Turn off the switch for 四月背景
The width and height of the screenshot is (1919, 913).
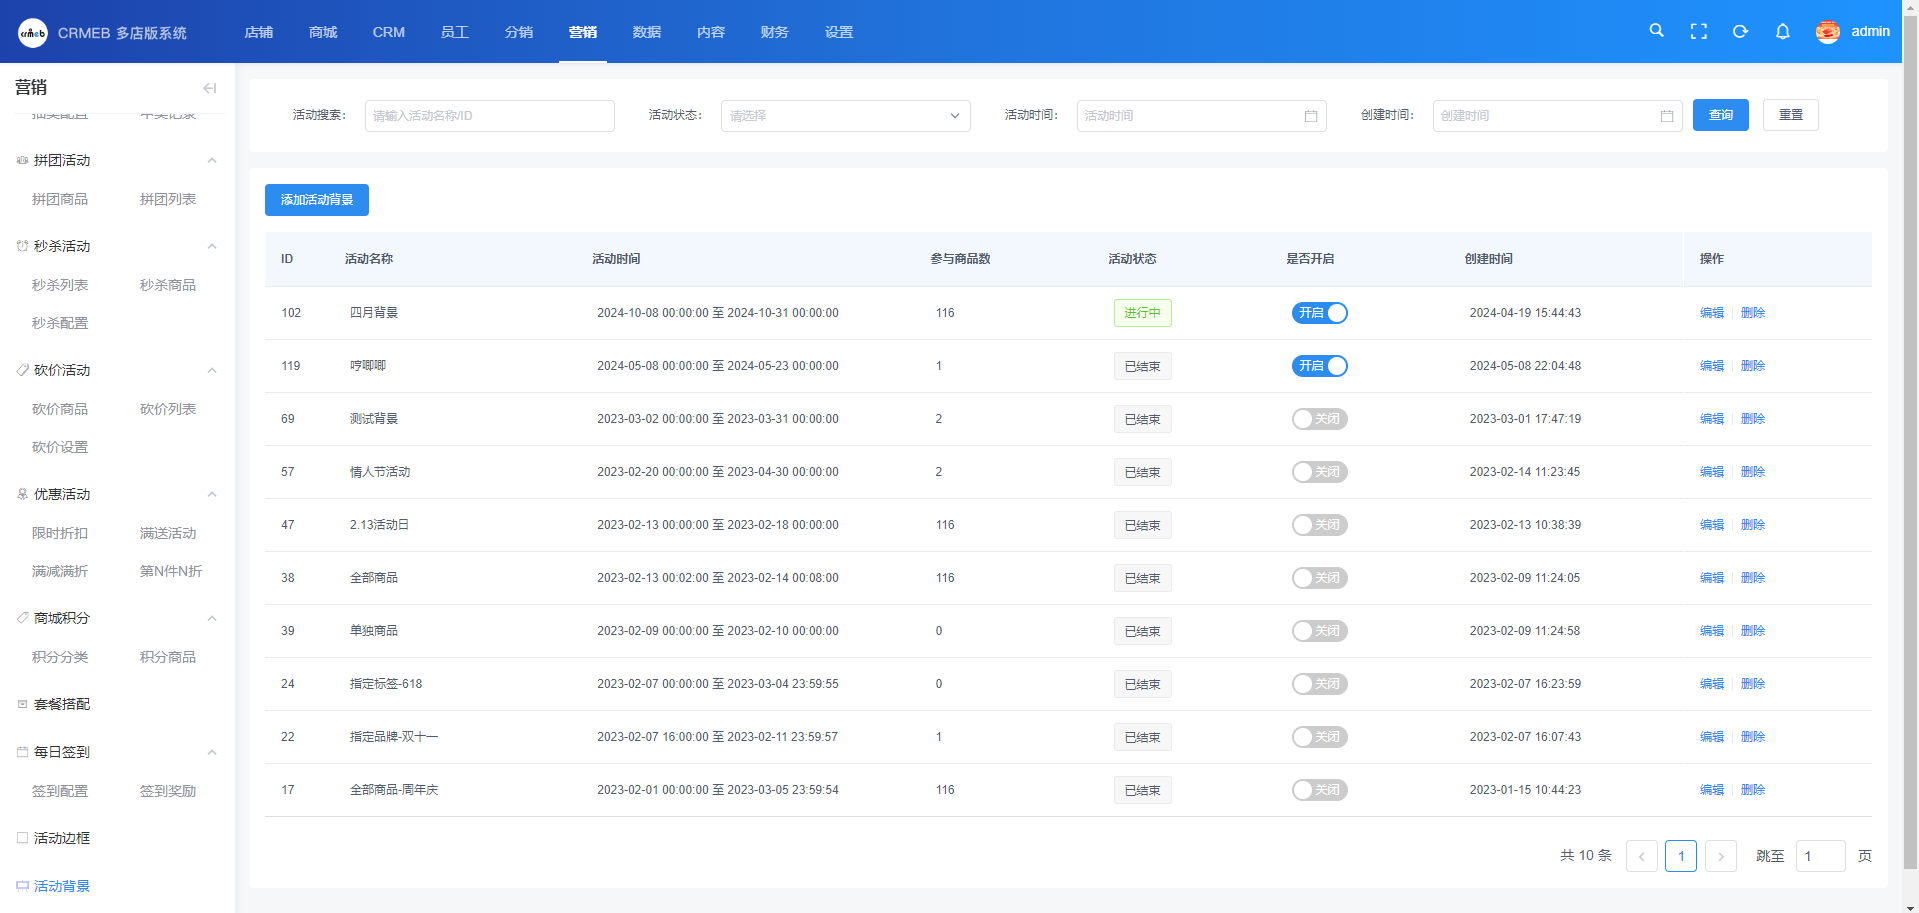pos(1319,313)
